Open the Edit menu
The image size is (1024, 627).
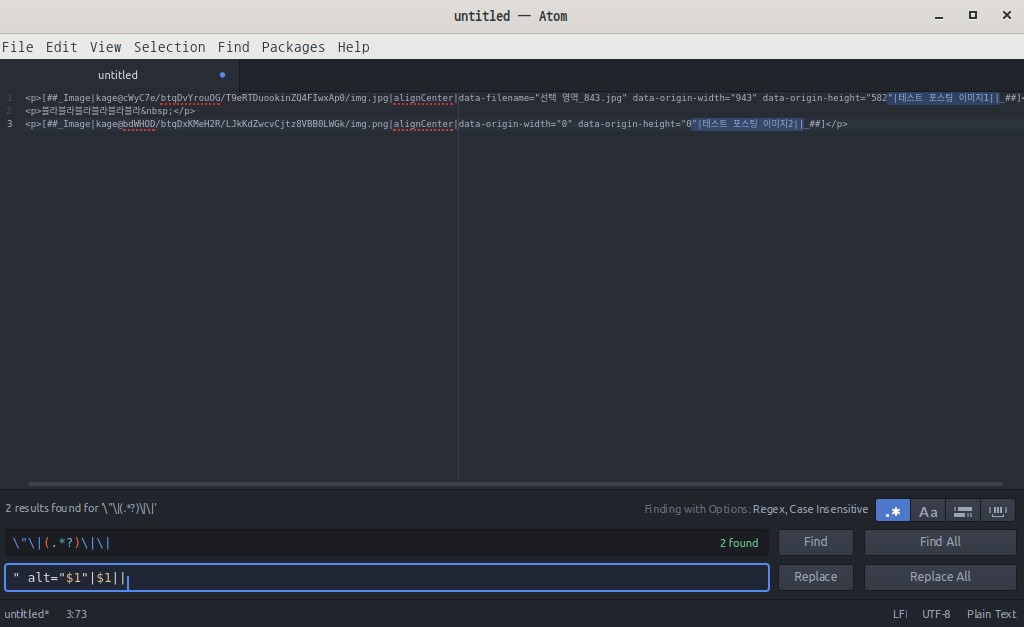coord(61,47)
